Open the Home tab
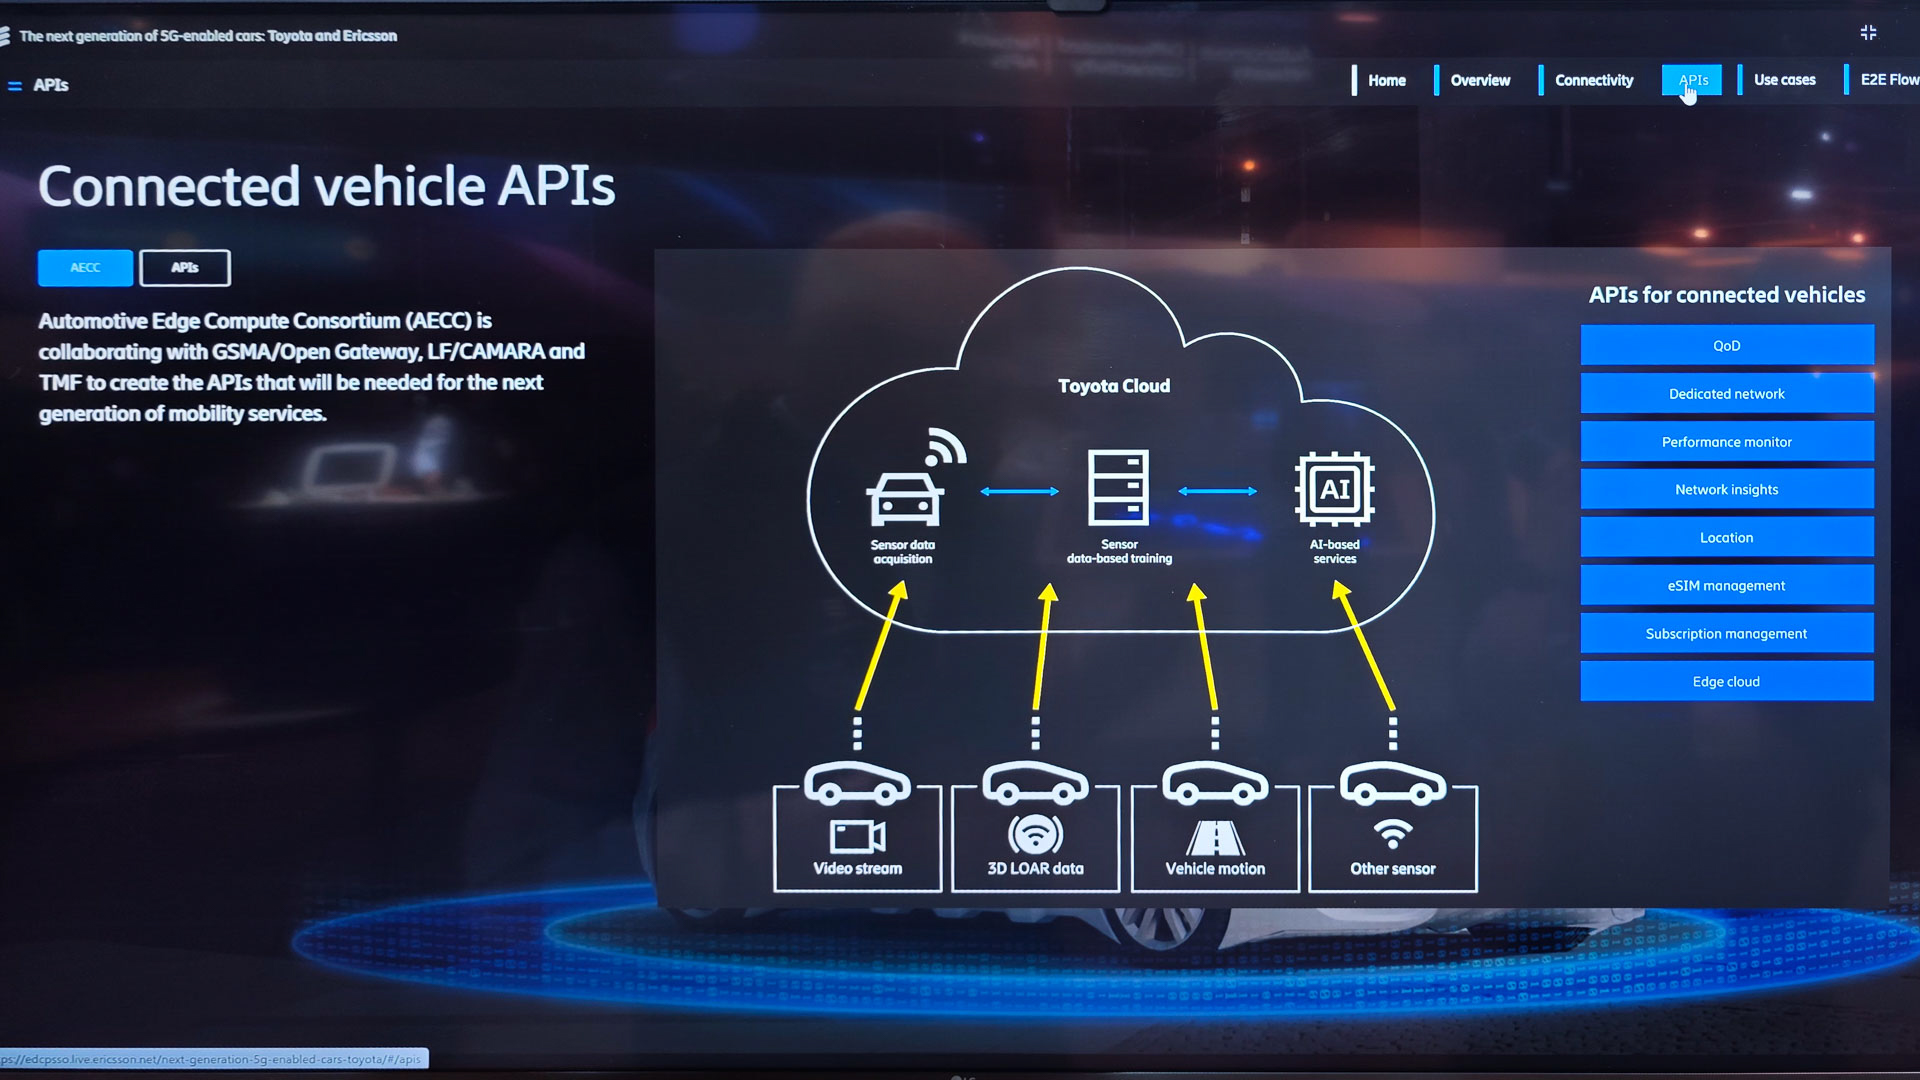The width and height of the screenshot is (1920, 1080). pyautogui.click(x=1386, y=80)
